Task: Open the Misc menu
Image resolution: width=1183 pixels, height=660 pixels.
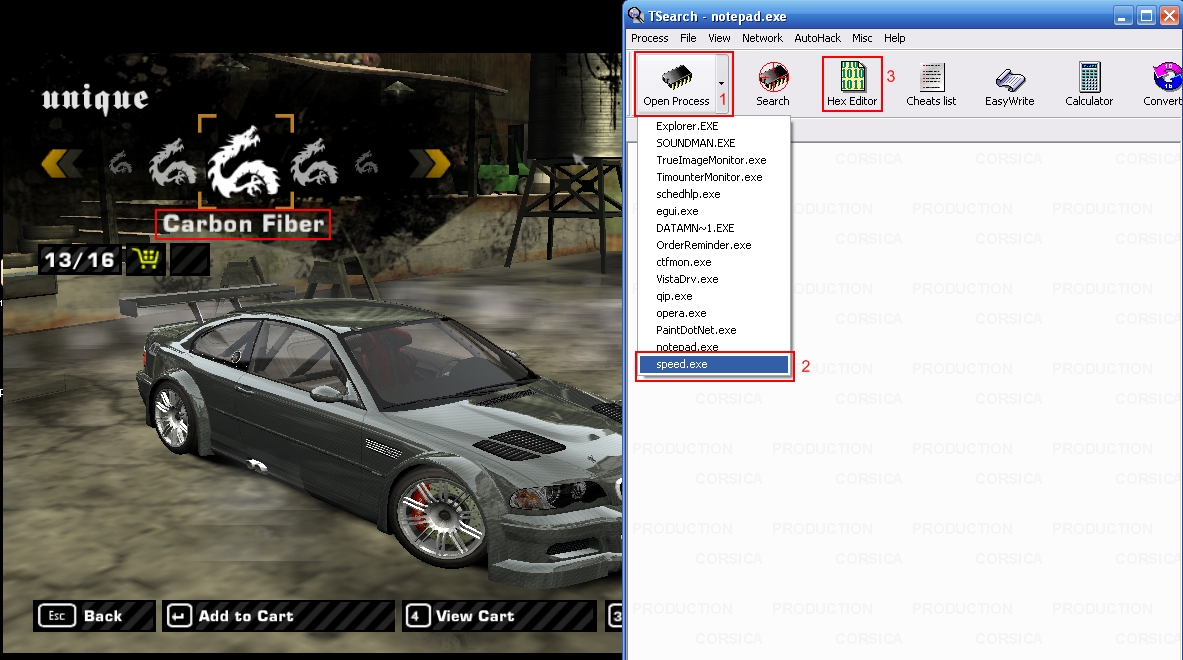Action: point(862,38)
